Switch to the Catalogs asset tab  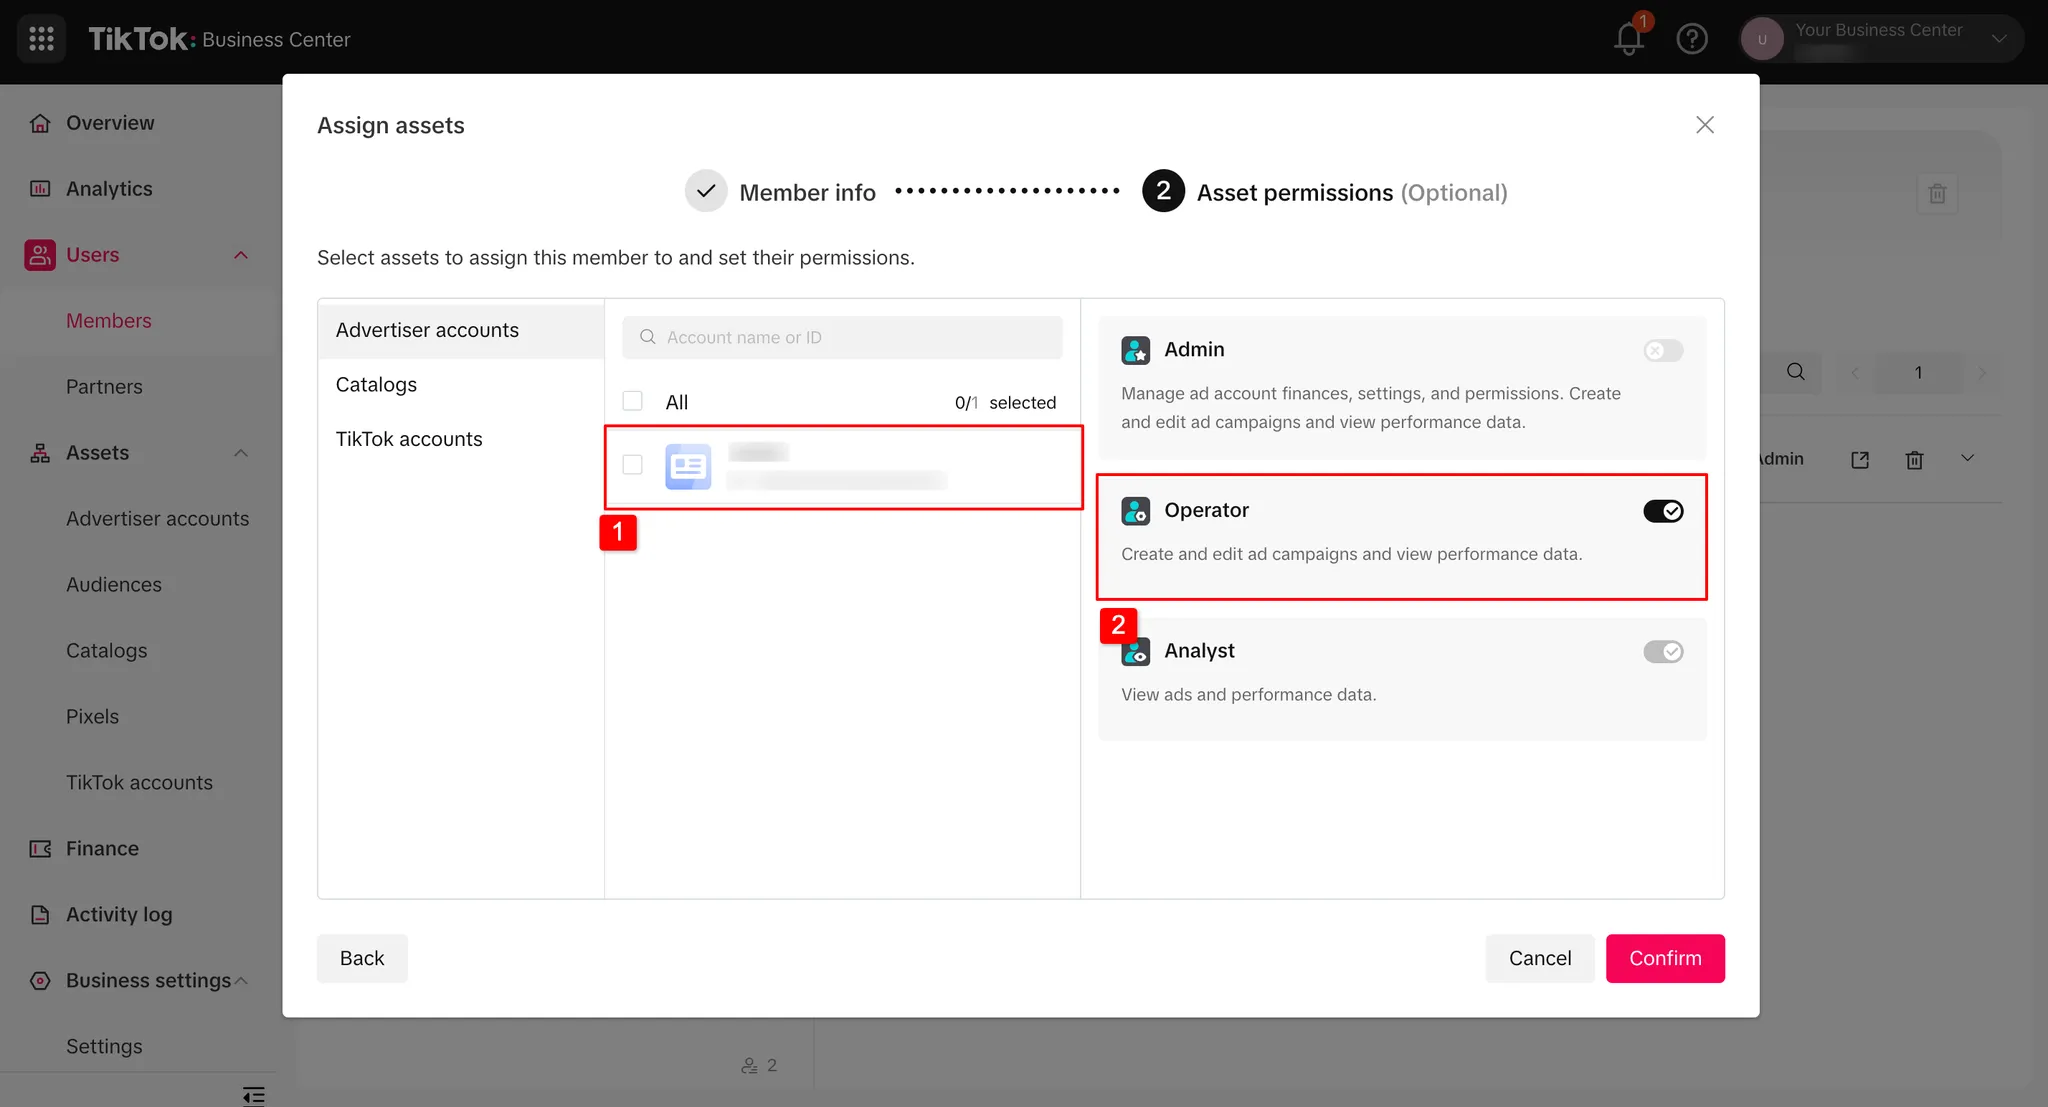376,385
